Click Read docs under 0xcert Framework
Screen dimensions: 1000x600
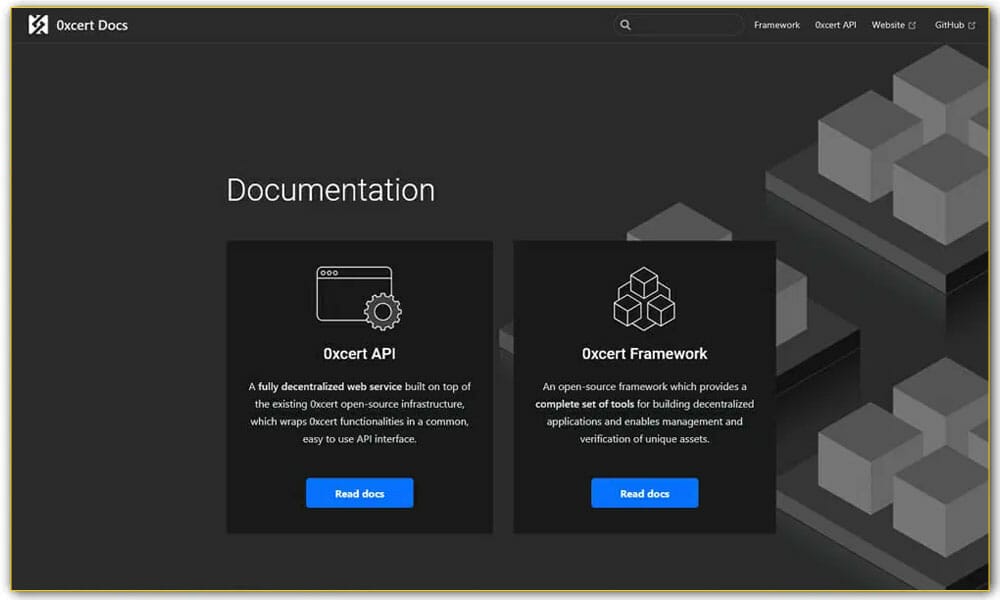[x=644, y=493]
